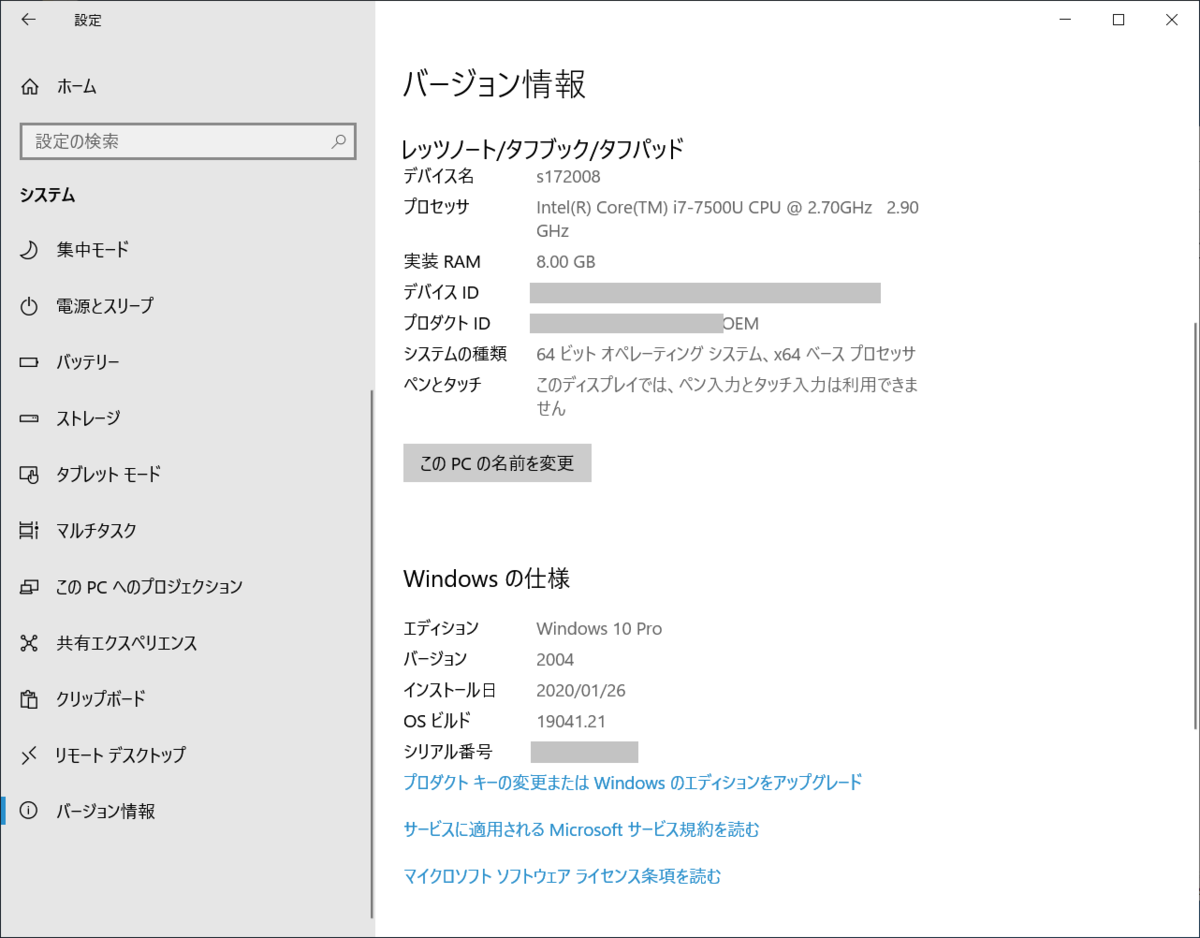
Task: Open 集中モード settings
Action: 187,249
